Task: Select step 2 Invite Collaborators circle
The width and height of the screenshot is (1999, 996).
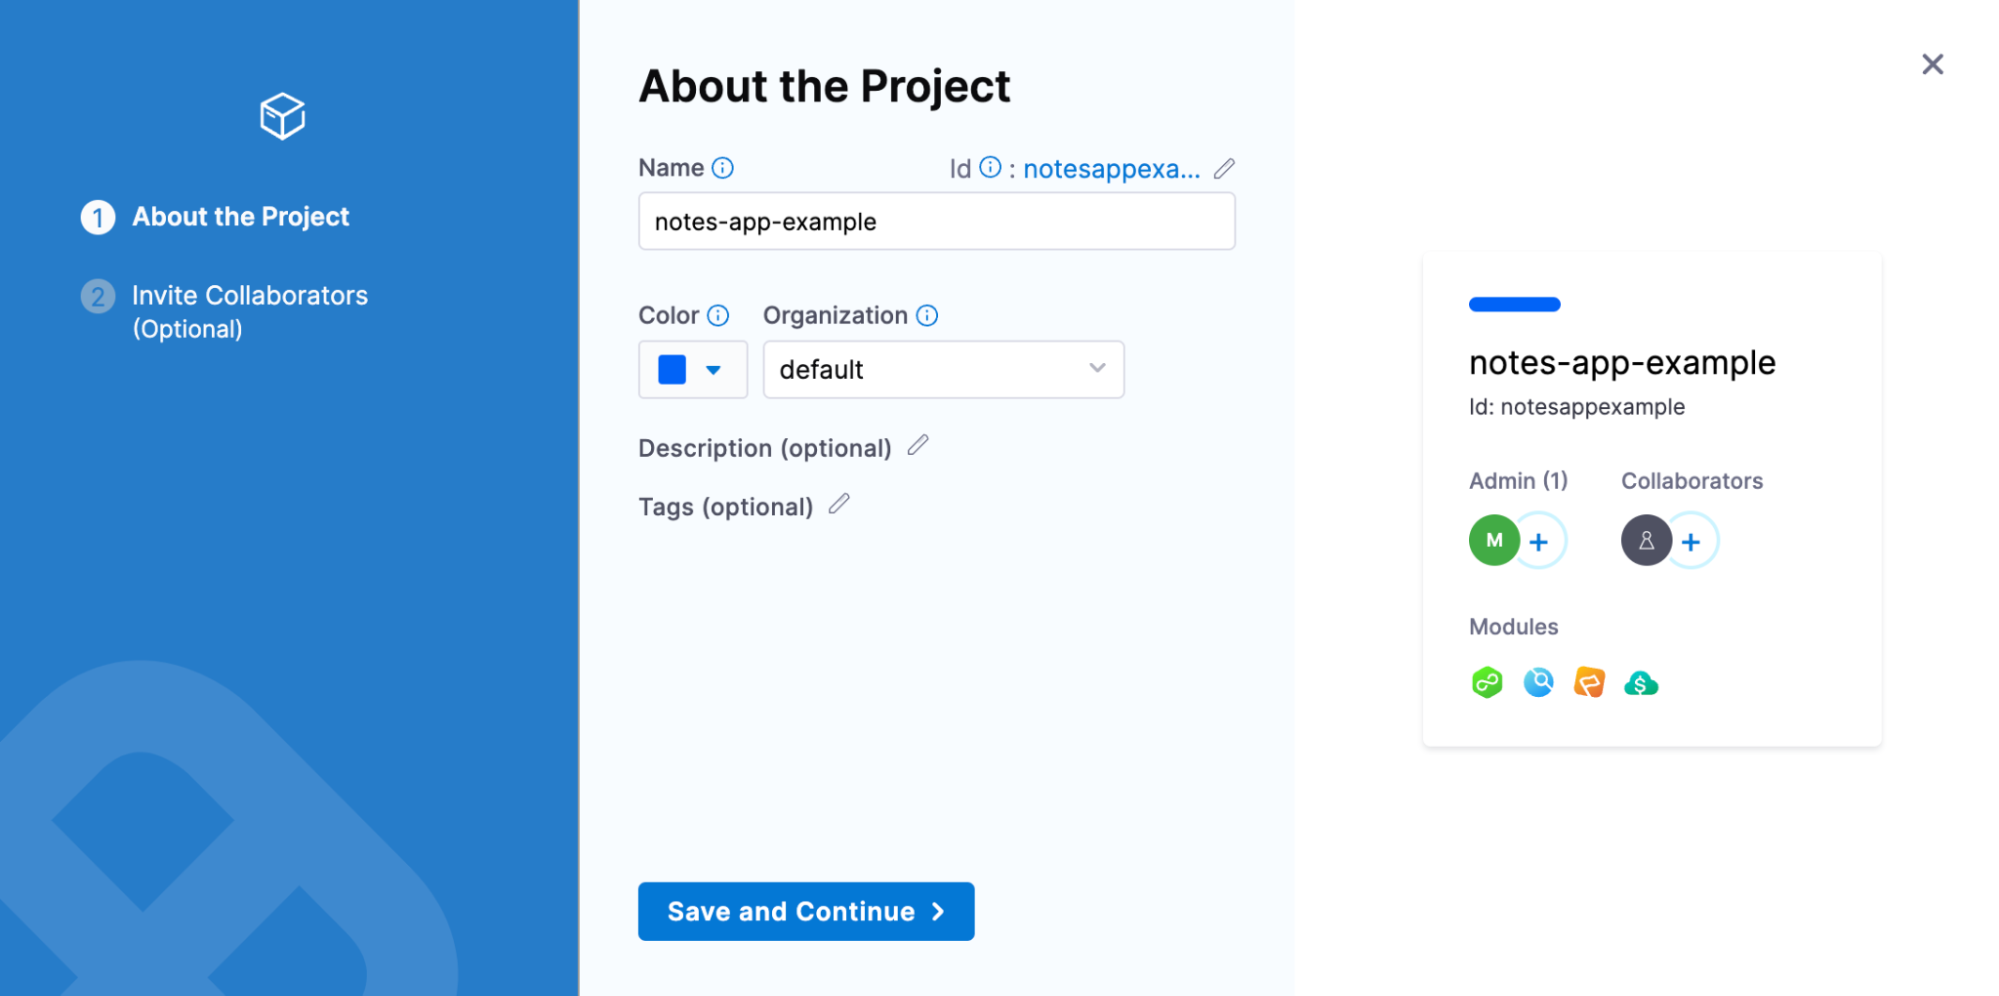Action: click(x=97, y=296)
